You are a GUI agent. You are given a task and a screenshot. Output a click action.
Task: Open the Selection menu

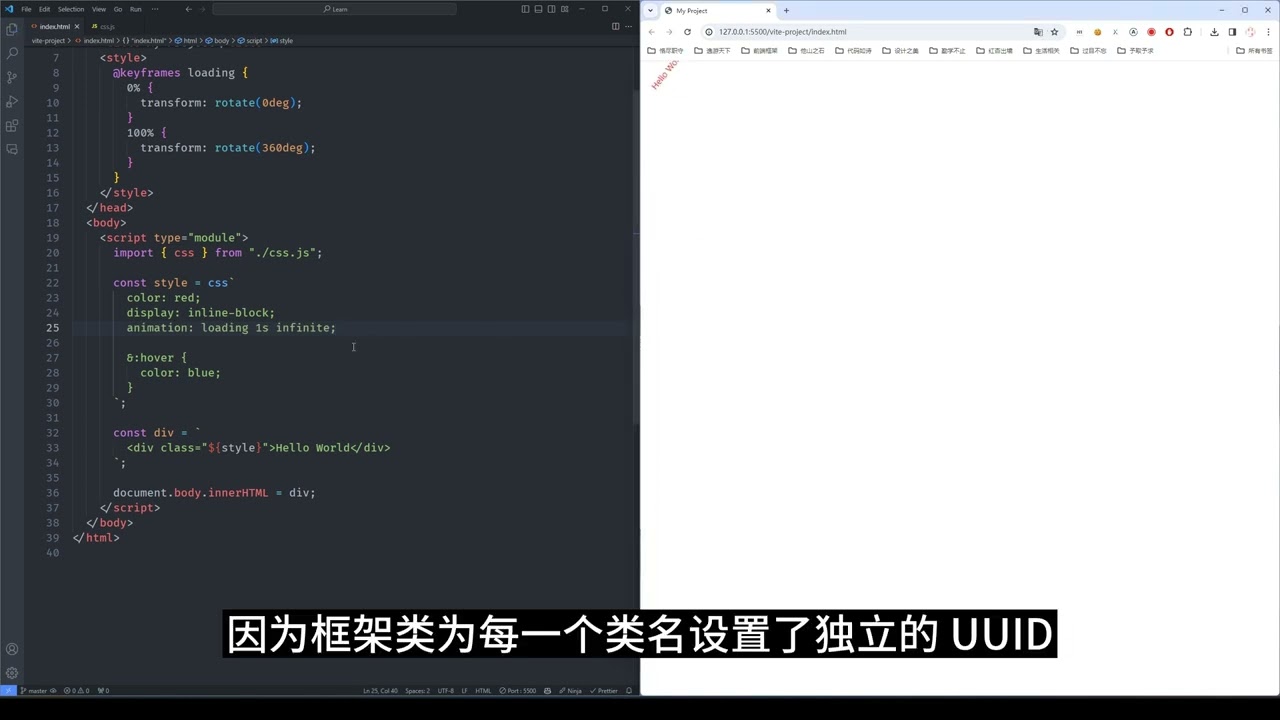(71, 9)
